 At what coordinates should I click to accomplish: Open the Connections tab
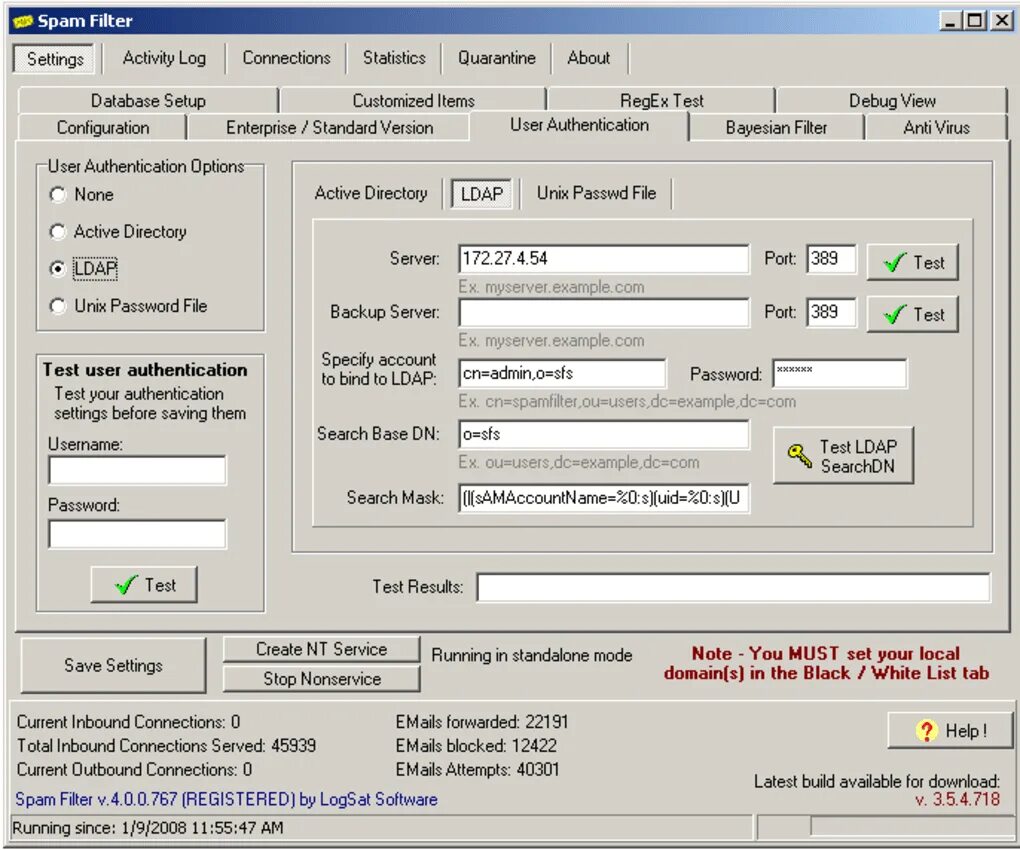(x=286, y=58)
